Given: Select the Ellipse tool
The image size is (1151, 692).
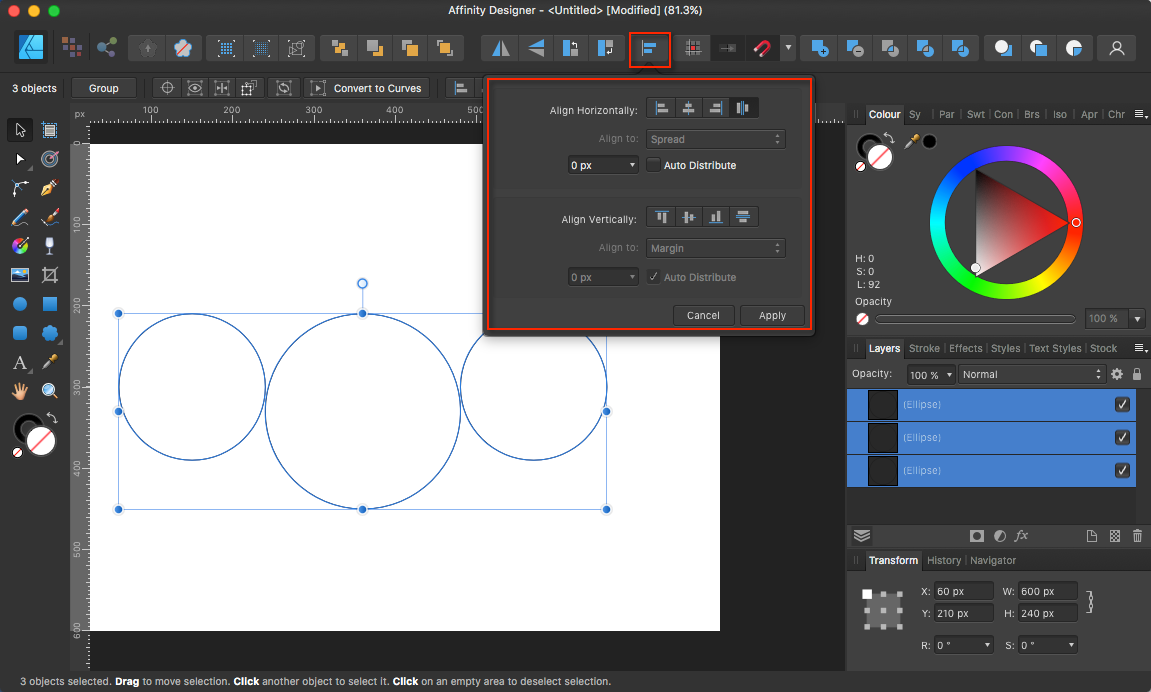Looking at the screenshot, I should pyautogui.click(x=20, y=304).
